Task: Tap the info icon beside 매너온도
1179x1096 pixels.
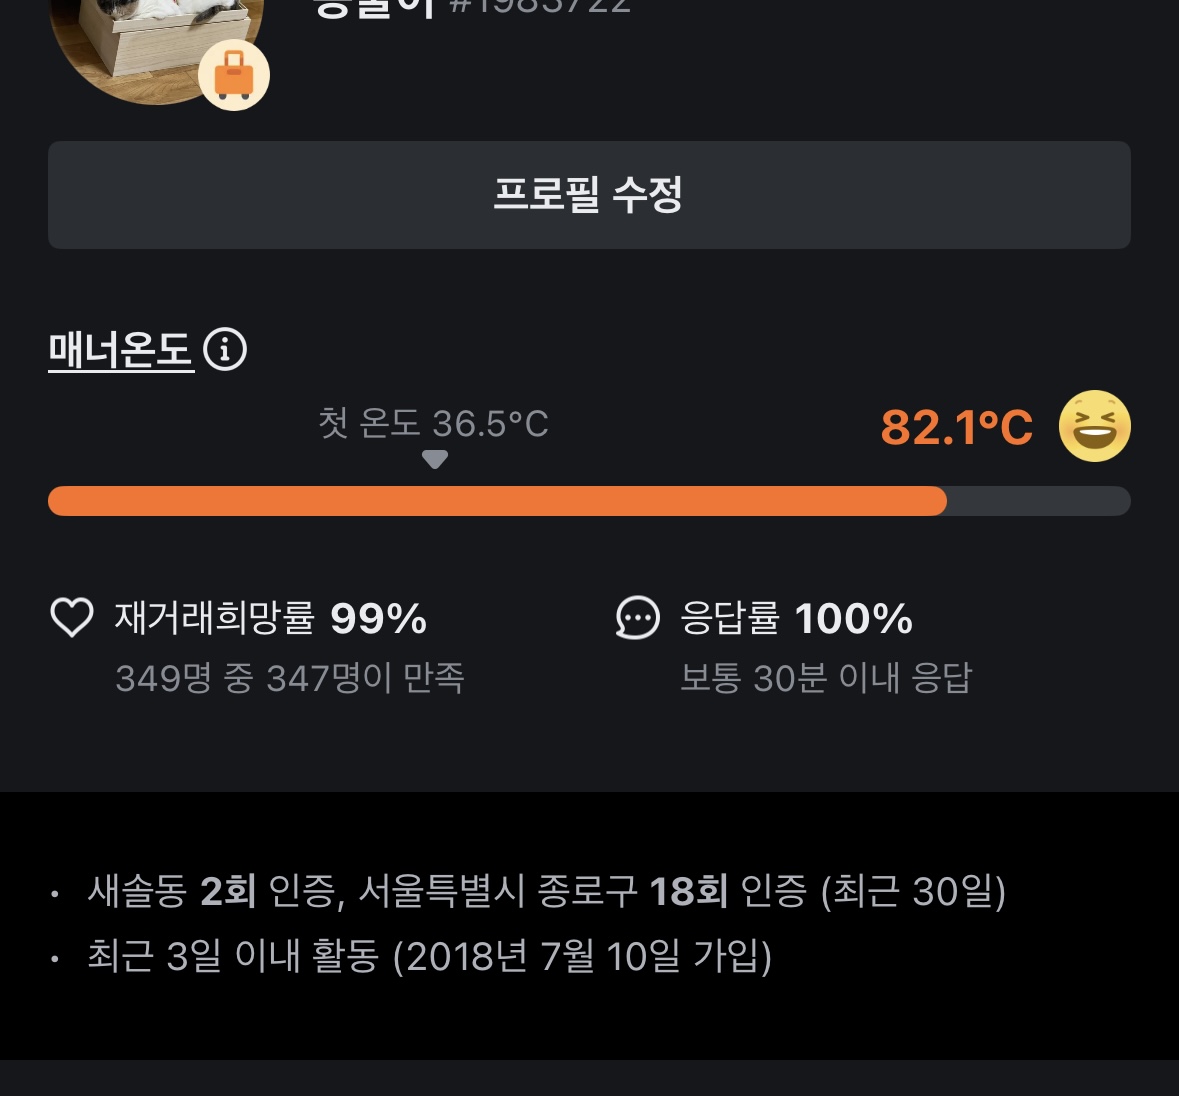Action: tap(225, 350)
